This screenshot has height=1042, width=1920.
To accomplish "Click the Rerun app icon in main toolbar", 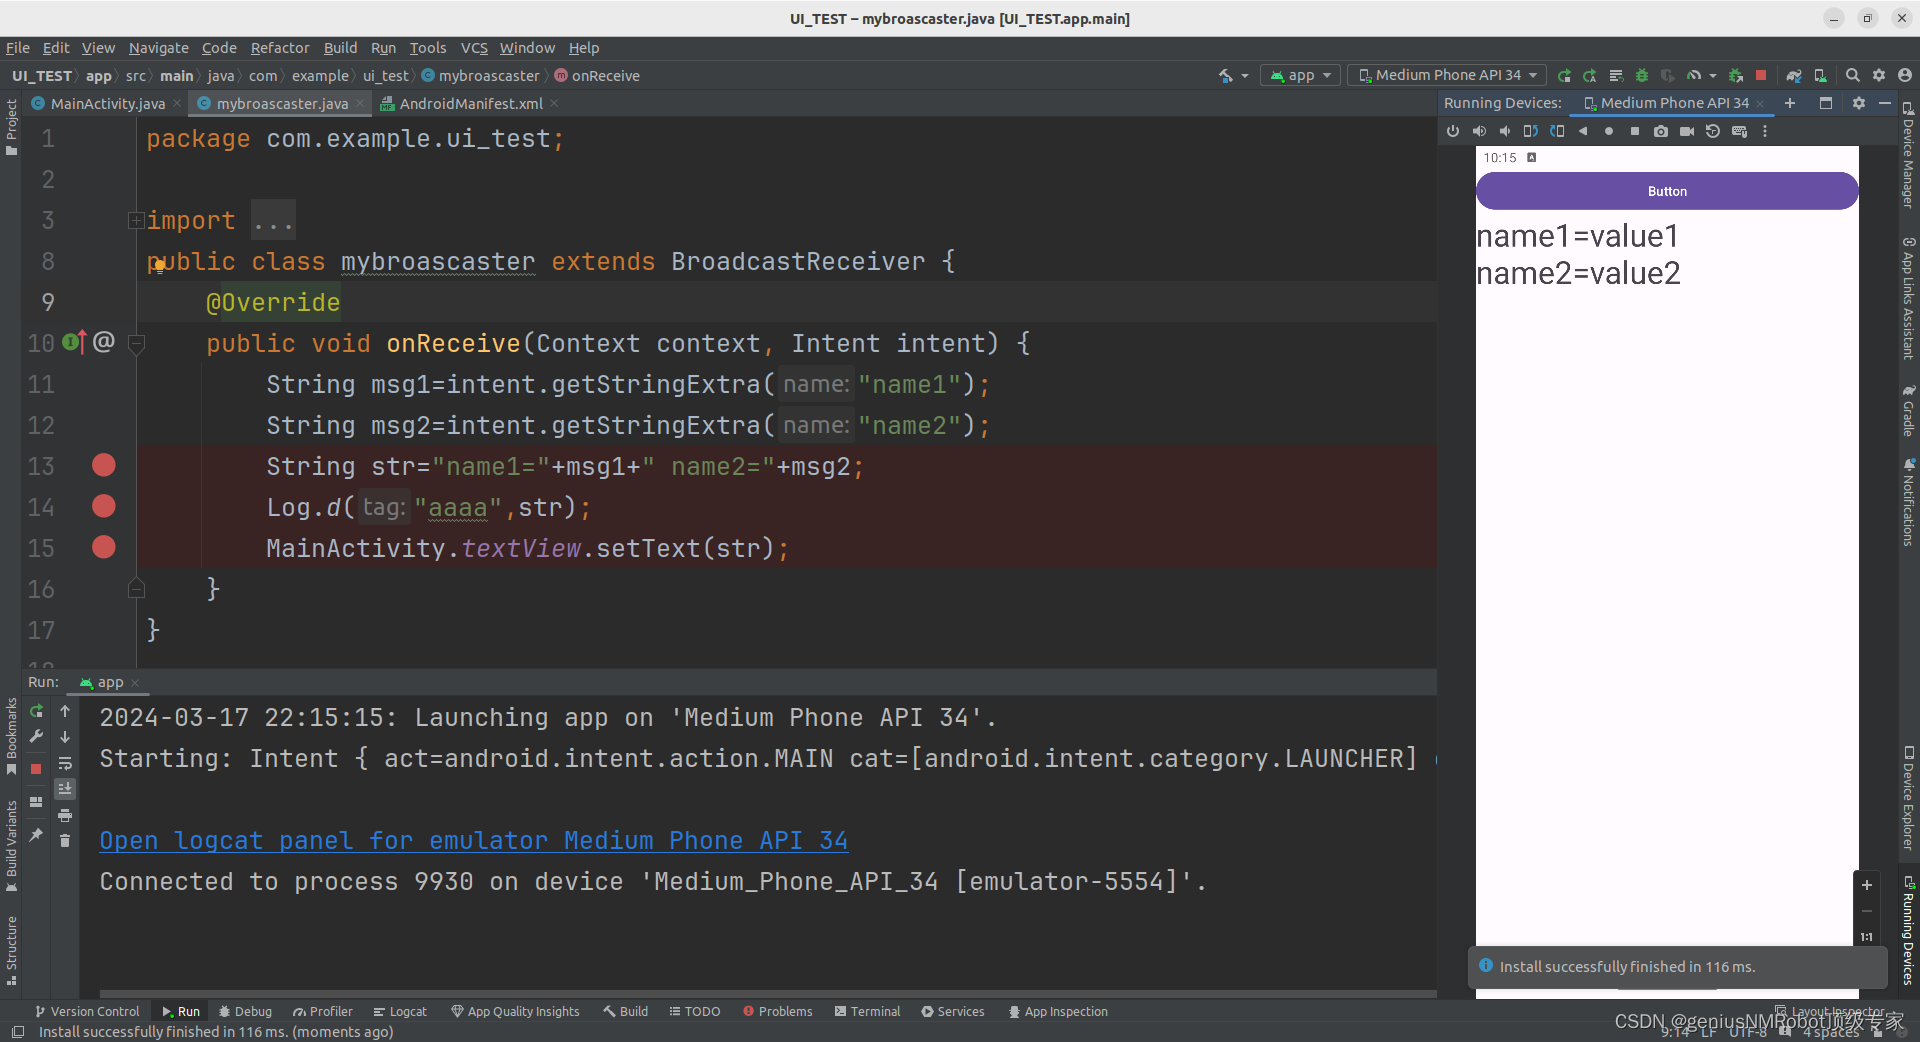I will coord(1564,76).
